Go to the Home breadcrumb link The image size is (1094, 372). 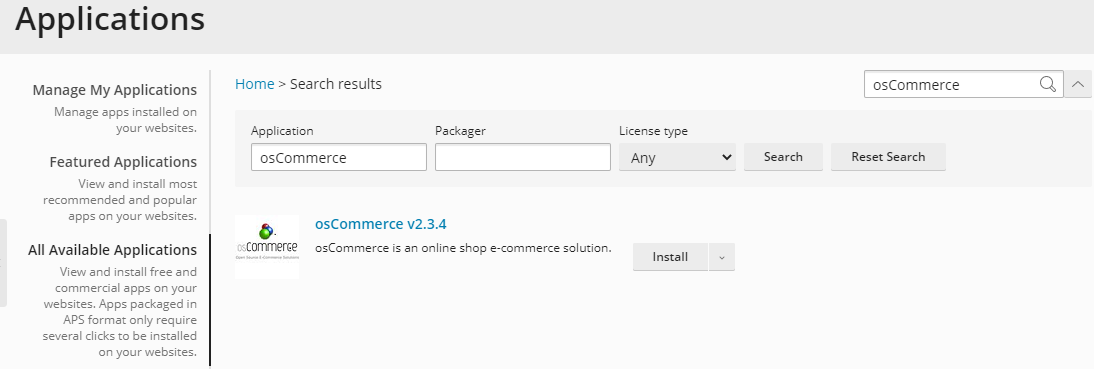click(x=254, y=84)
